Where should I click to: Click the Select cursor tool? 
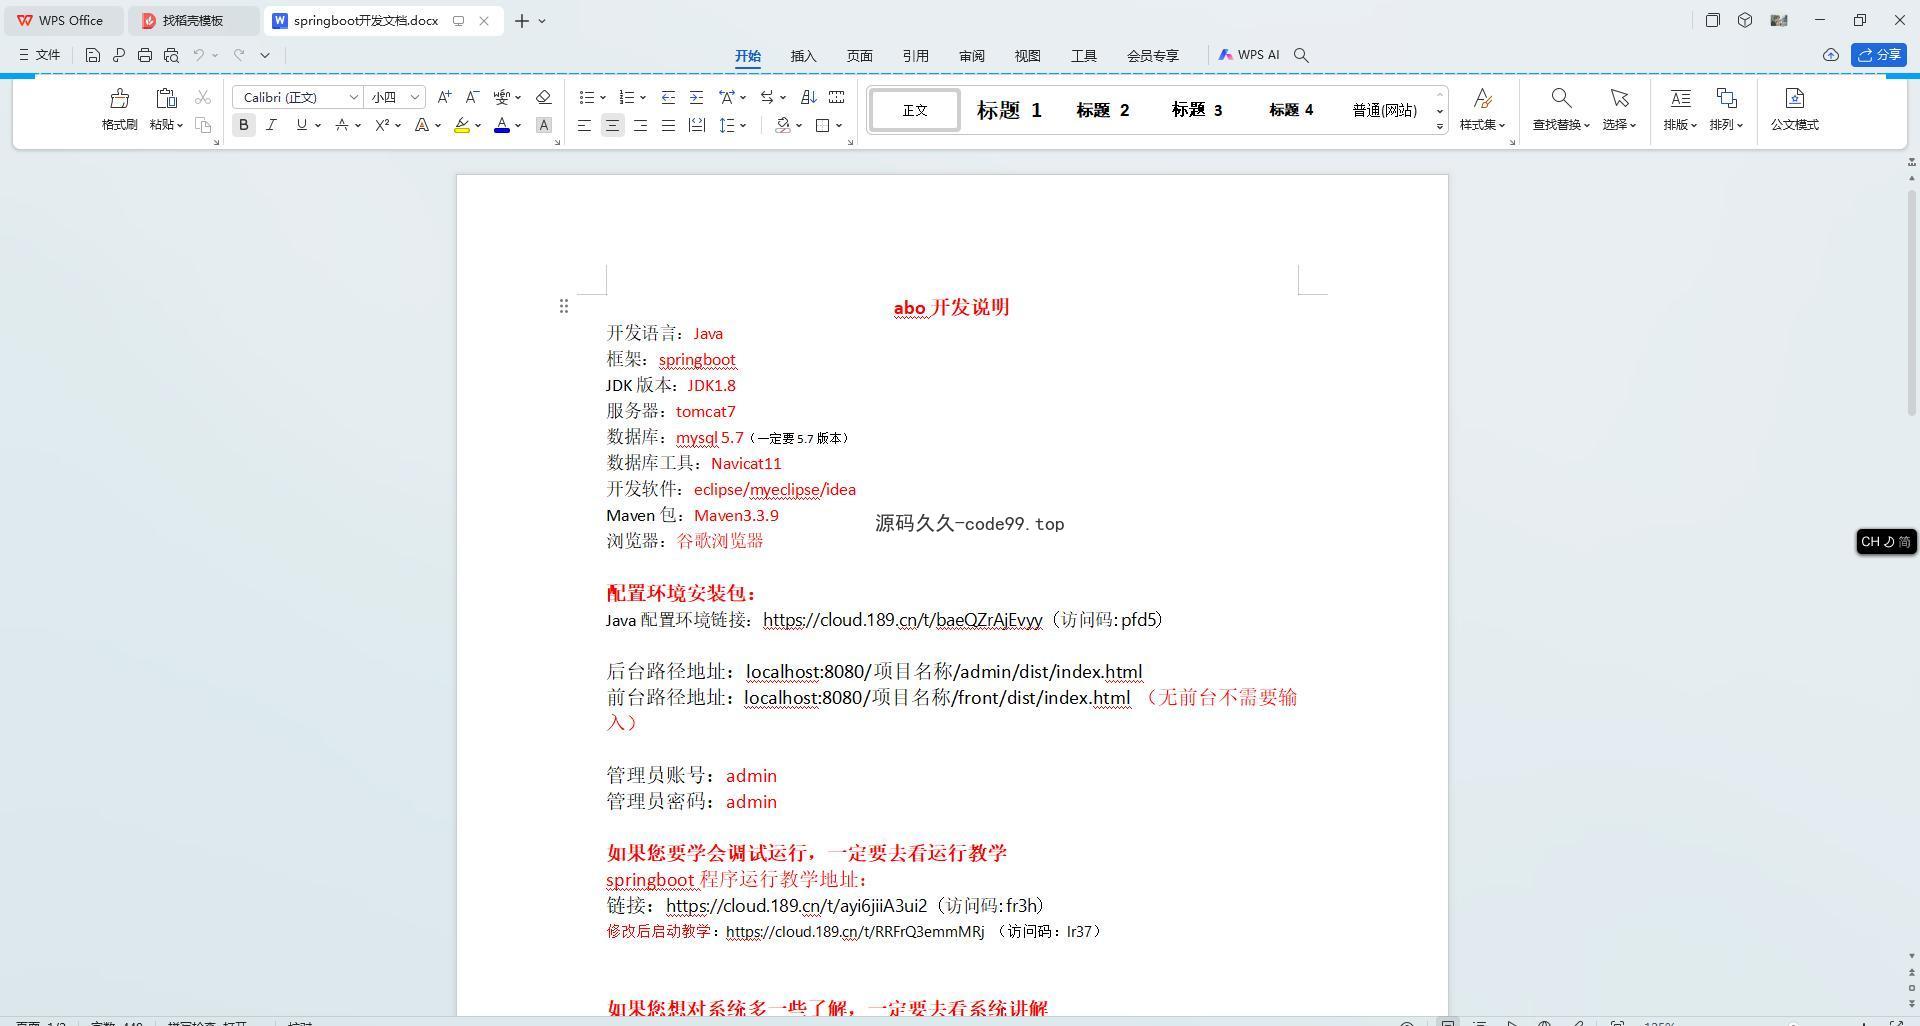point(1619,109)
